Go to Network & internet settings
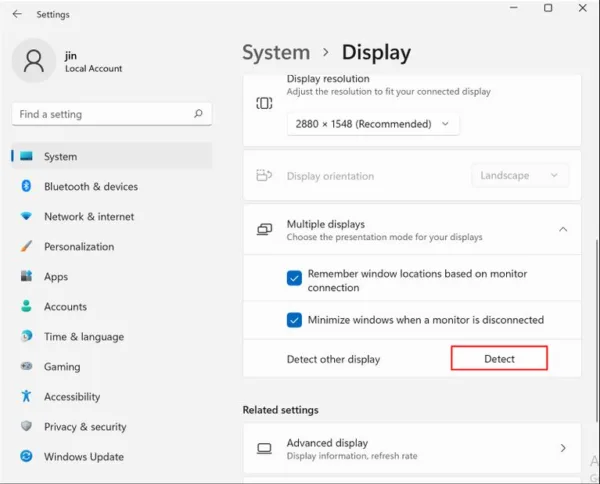The height and width of the screenshot is (484, 600). coord(112,216)
